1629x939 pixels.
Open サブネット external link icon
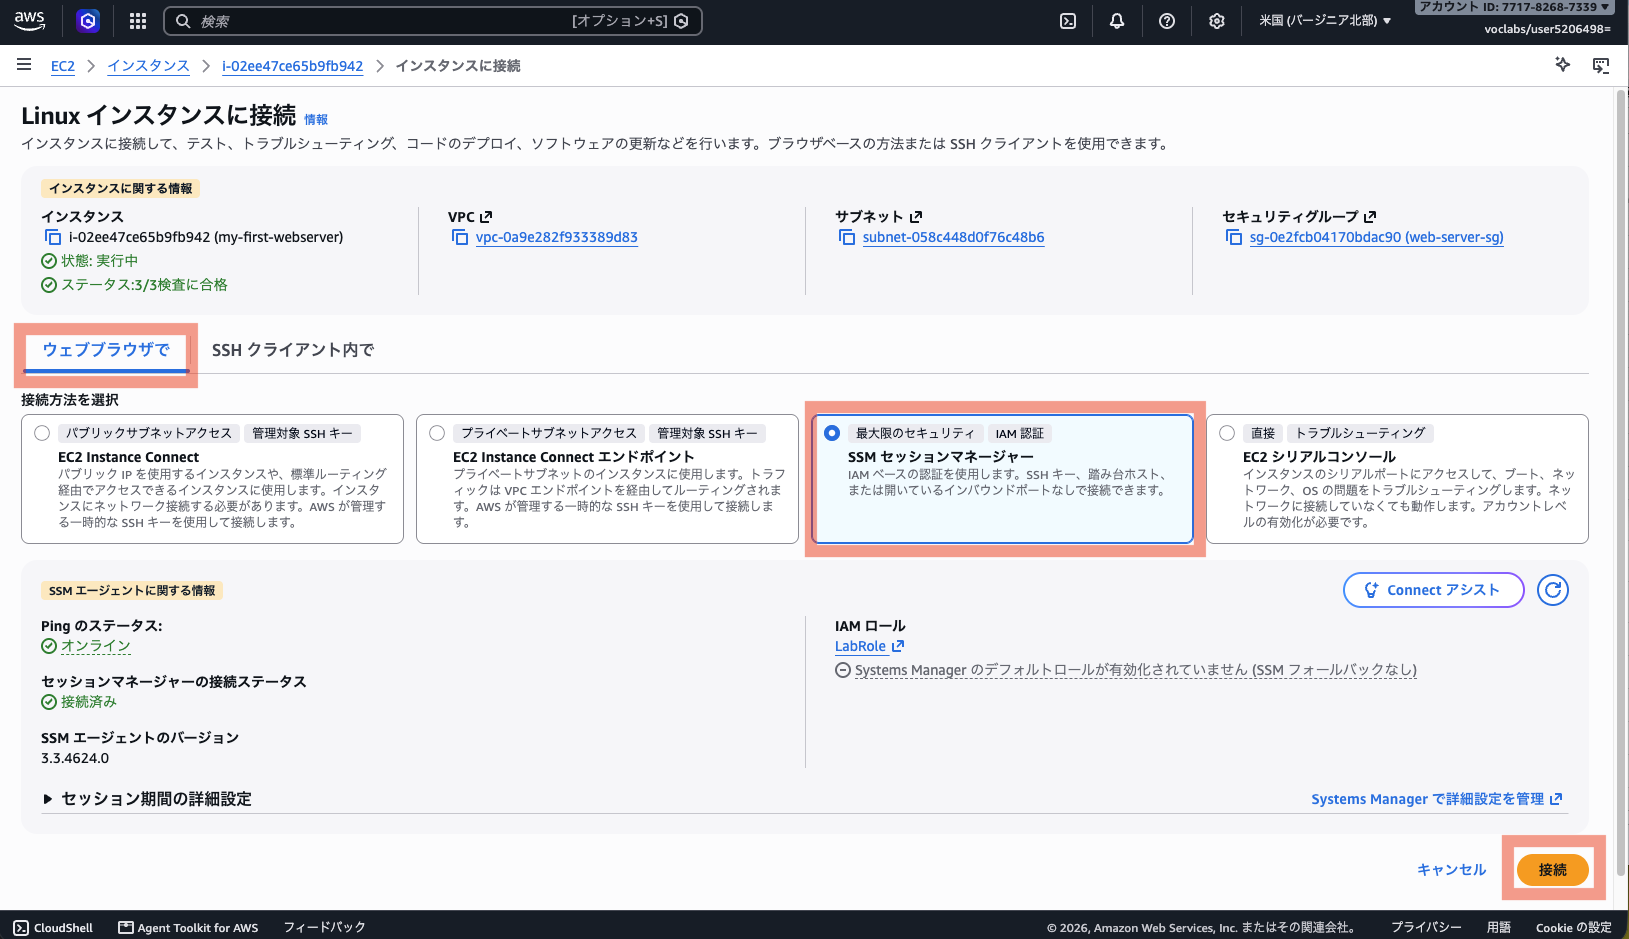click(916, 216)
